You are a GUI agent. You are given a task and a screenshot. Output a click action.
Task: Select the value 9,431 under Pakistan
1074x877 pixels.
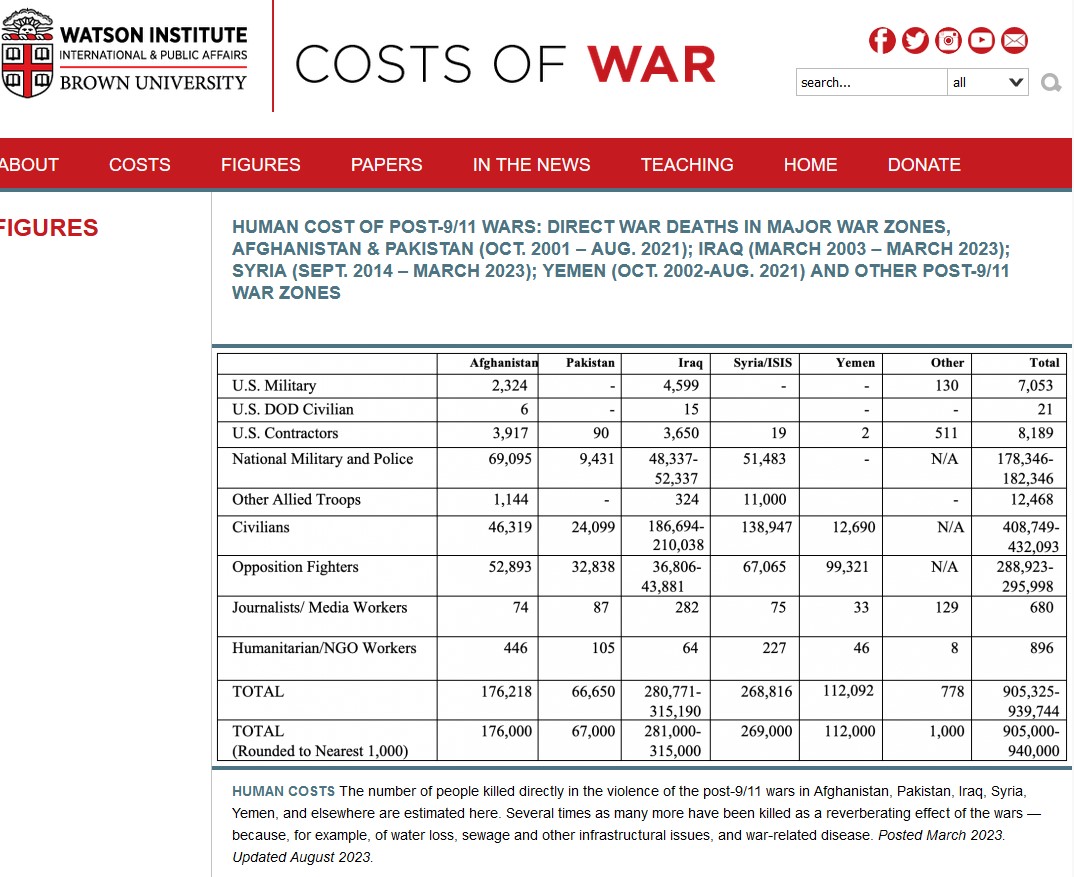[597, 459]
